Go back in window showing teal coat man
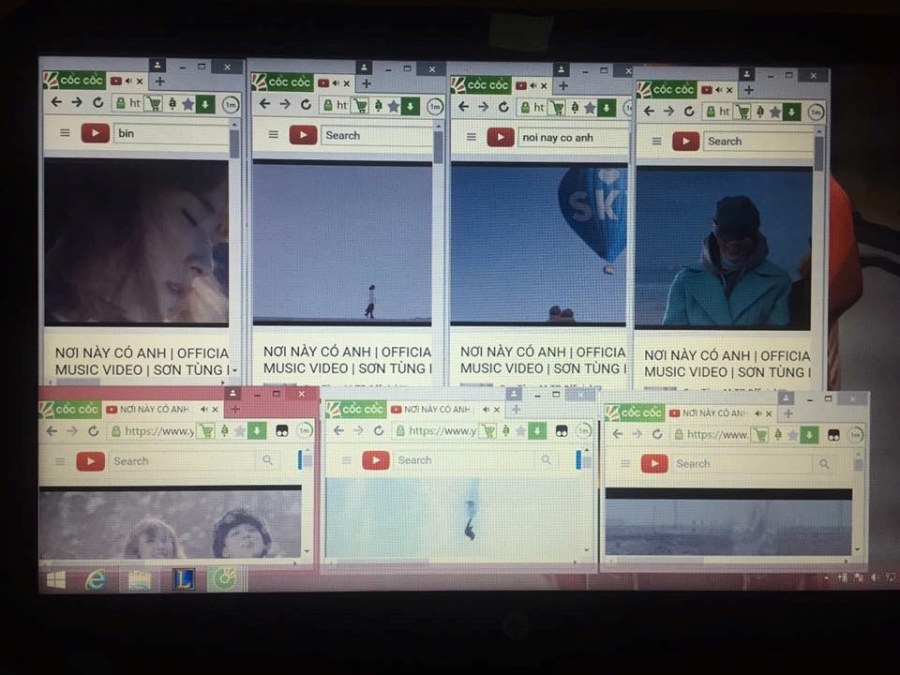Screen dimensions: 900x675 point(649,111)
